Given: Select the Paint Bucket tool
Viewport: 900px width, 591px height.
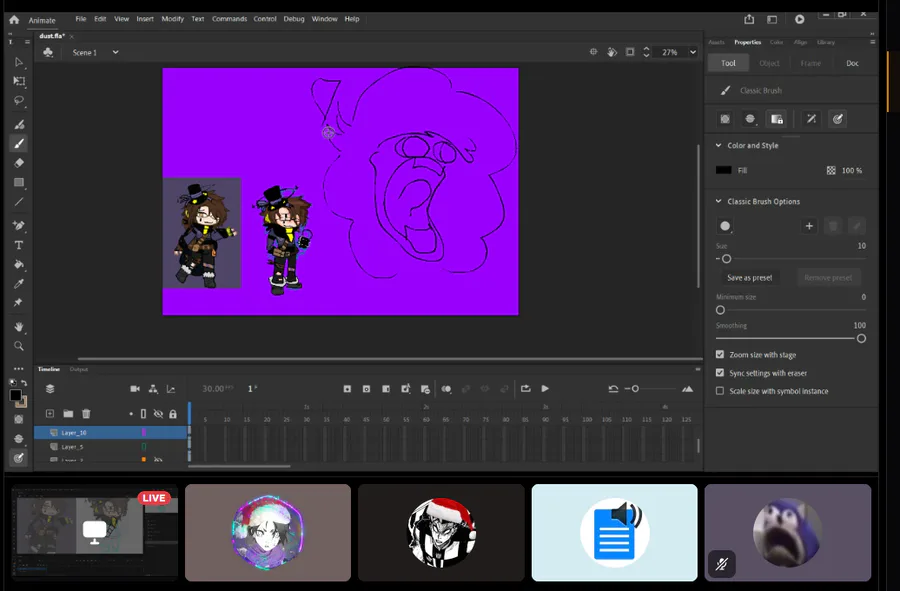Looking at the screenshot, I should (x=18, y=265).
